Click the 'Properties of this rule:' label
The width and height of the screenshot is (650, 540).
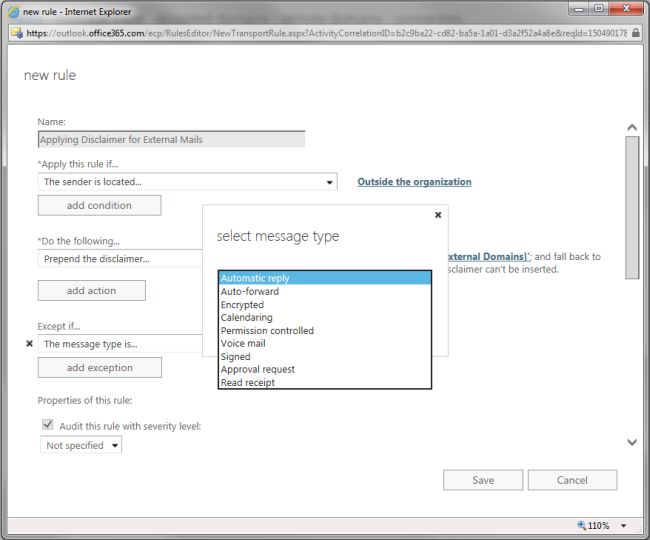point(85,400)
